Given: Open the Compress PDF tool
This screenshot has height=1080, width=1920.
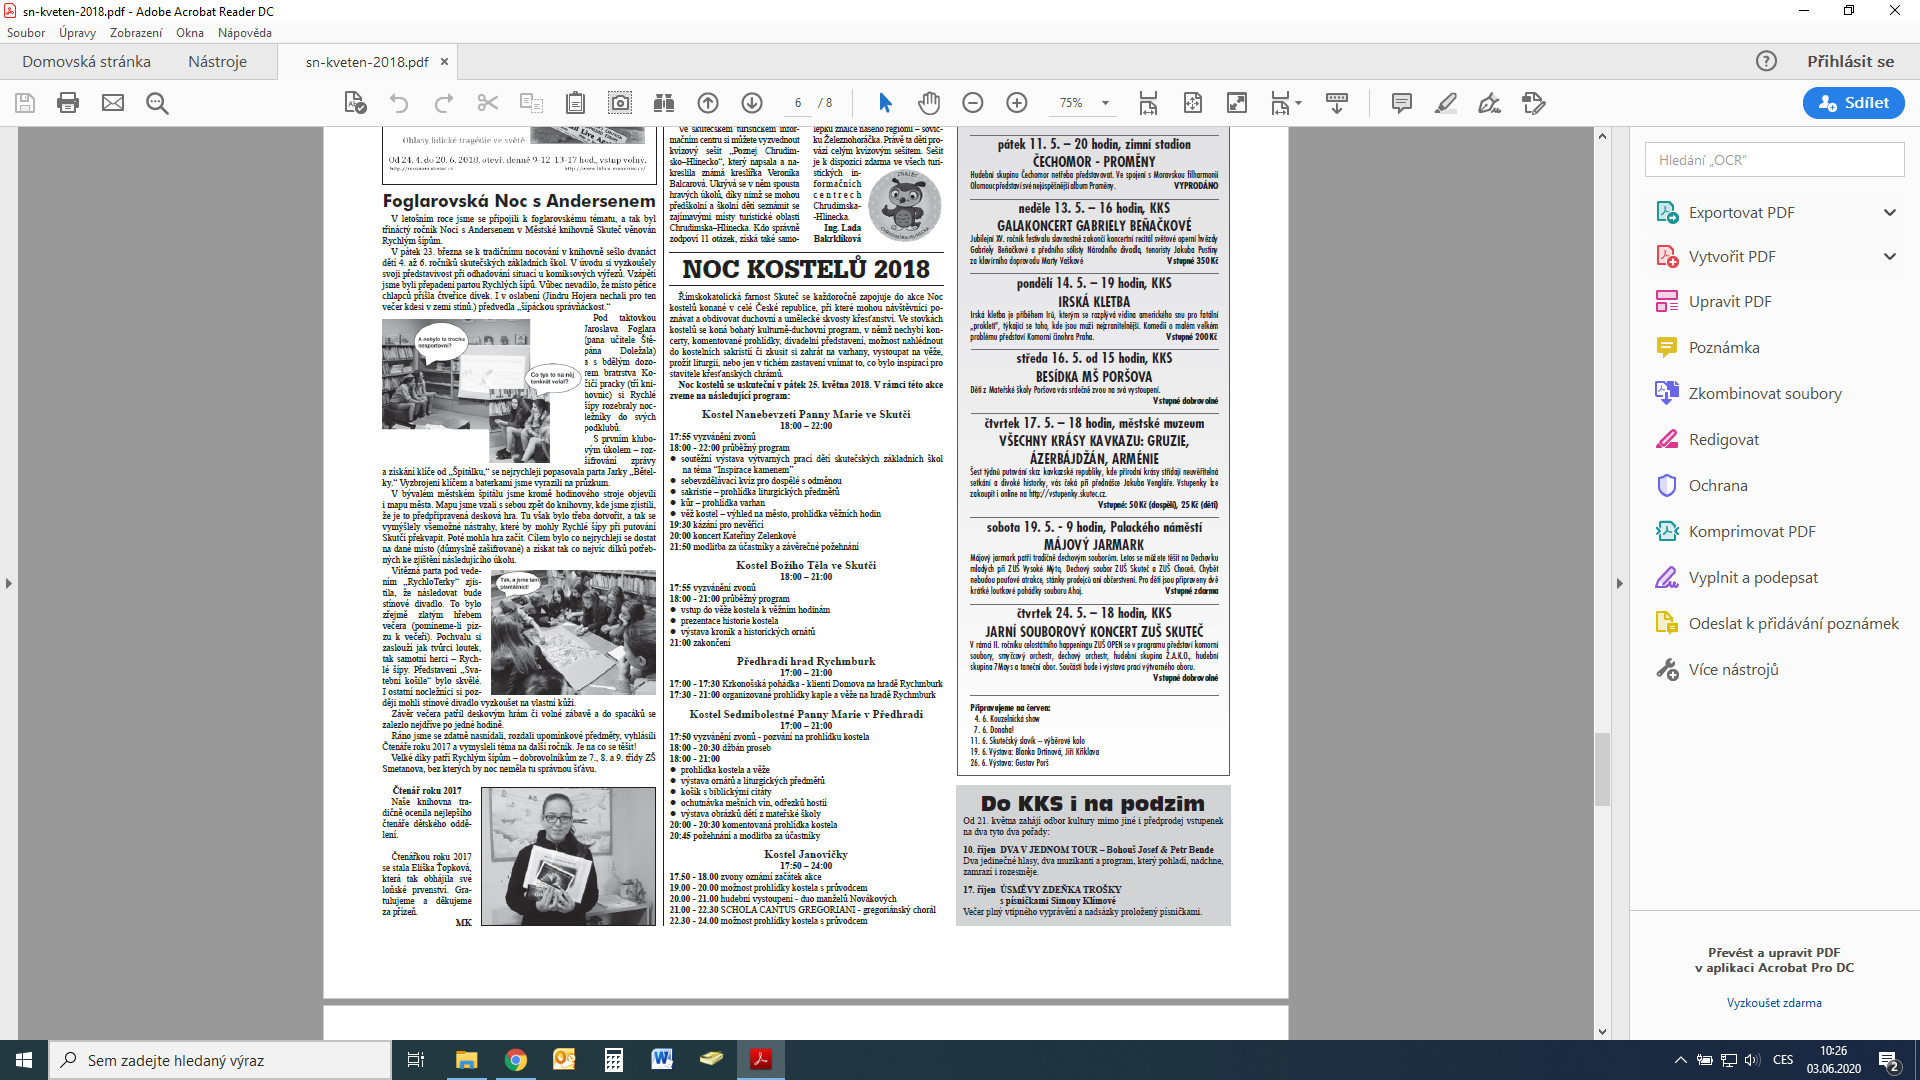Looking at the screenshot, I should [1667, 531].
